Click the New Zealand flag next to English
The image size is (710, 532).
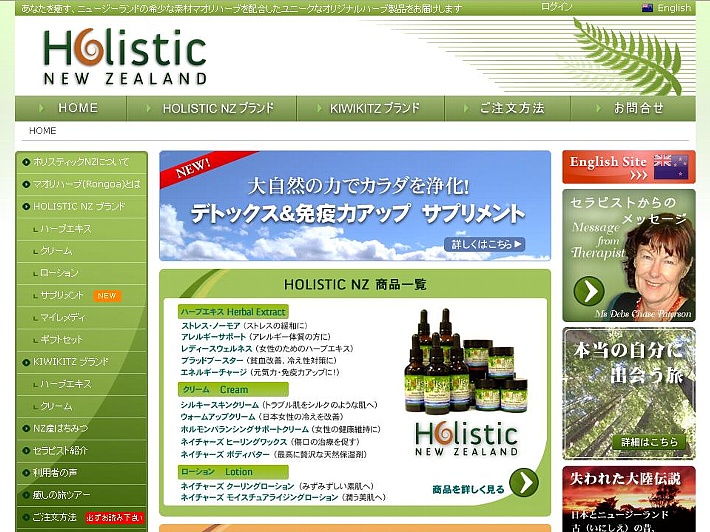pyautogui.click(x=648, y=8)
